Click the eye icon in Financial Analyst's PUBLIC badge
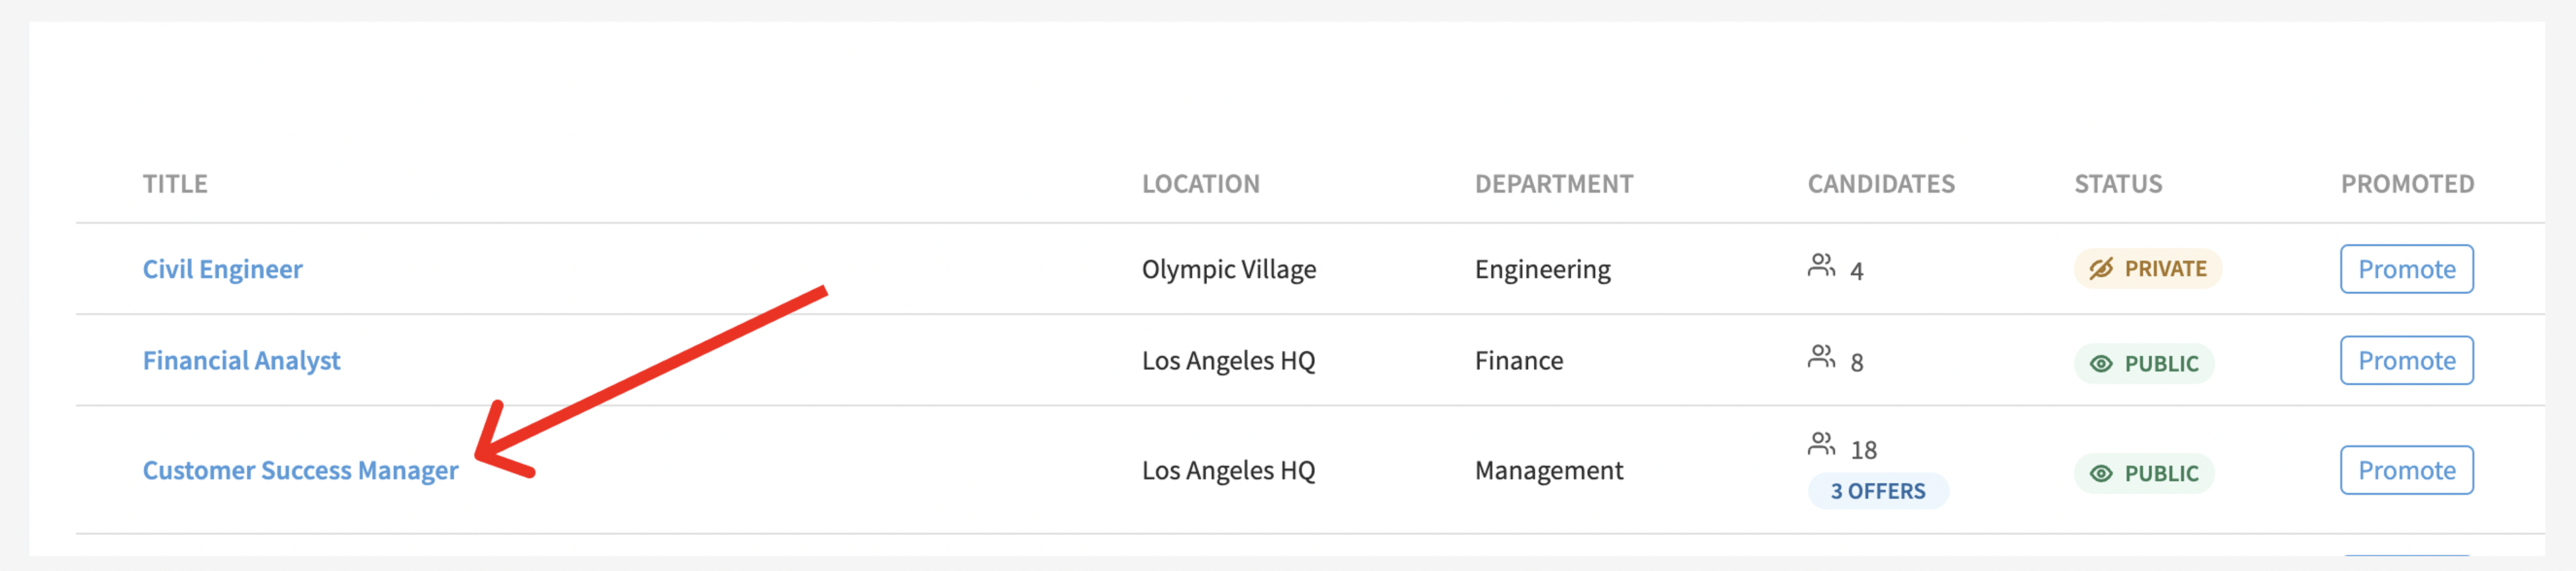2576x571 pixels. click(x=2101, y=364)
